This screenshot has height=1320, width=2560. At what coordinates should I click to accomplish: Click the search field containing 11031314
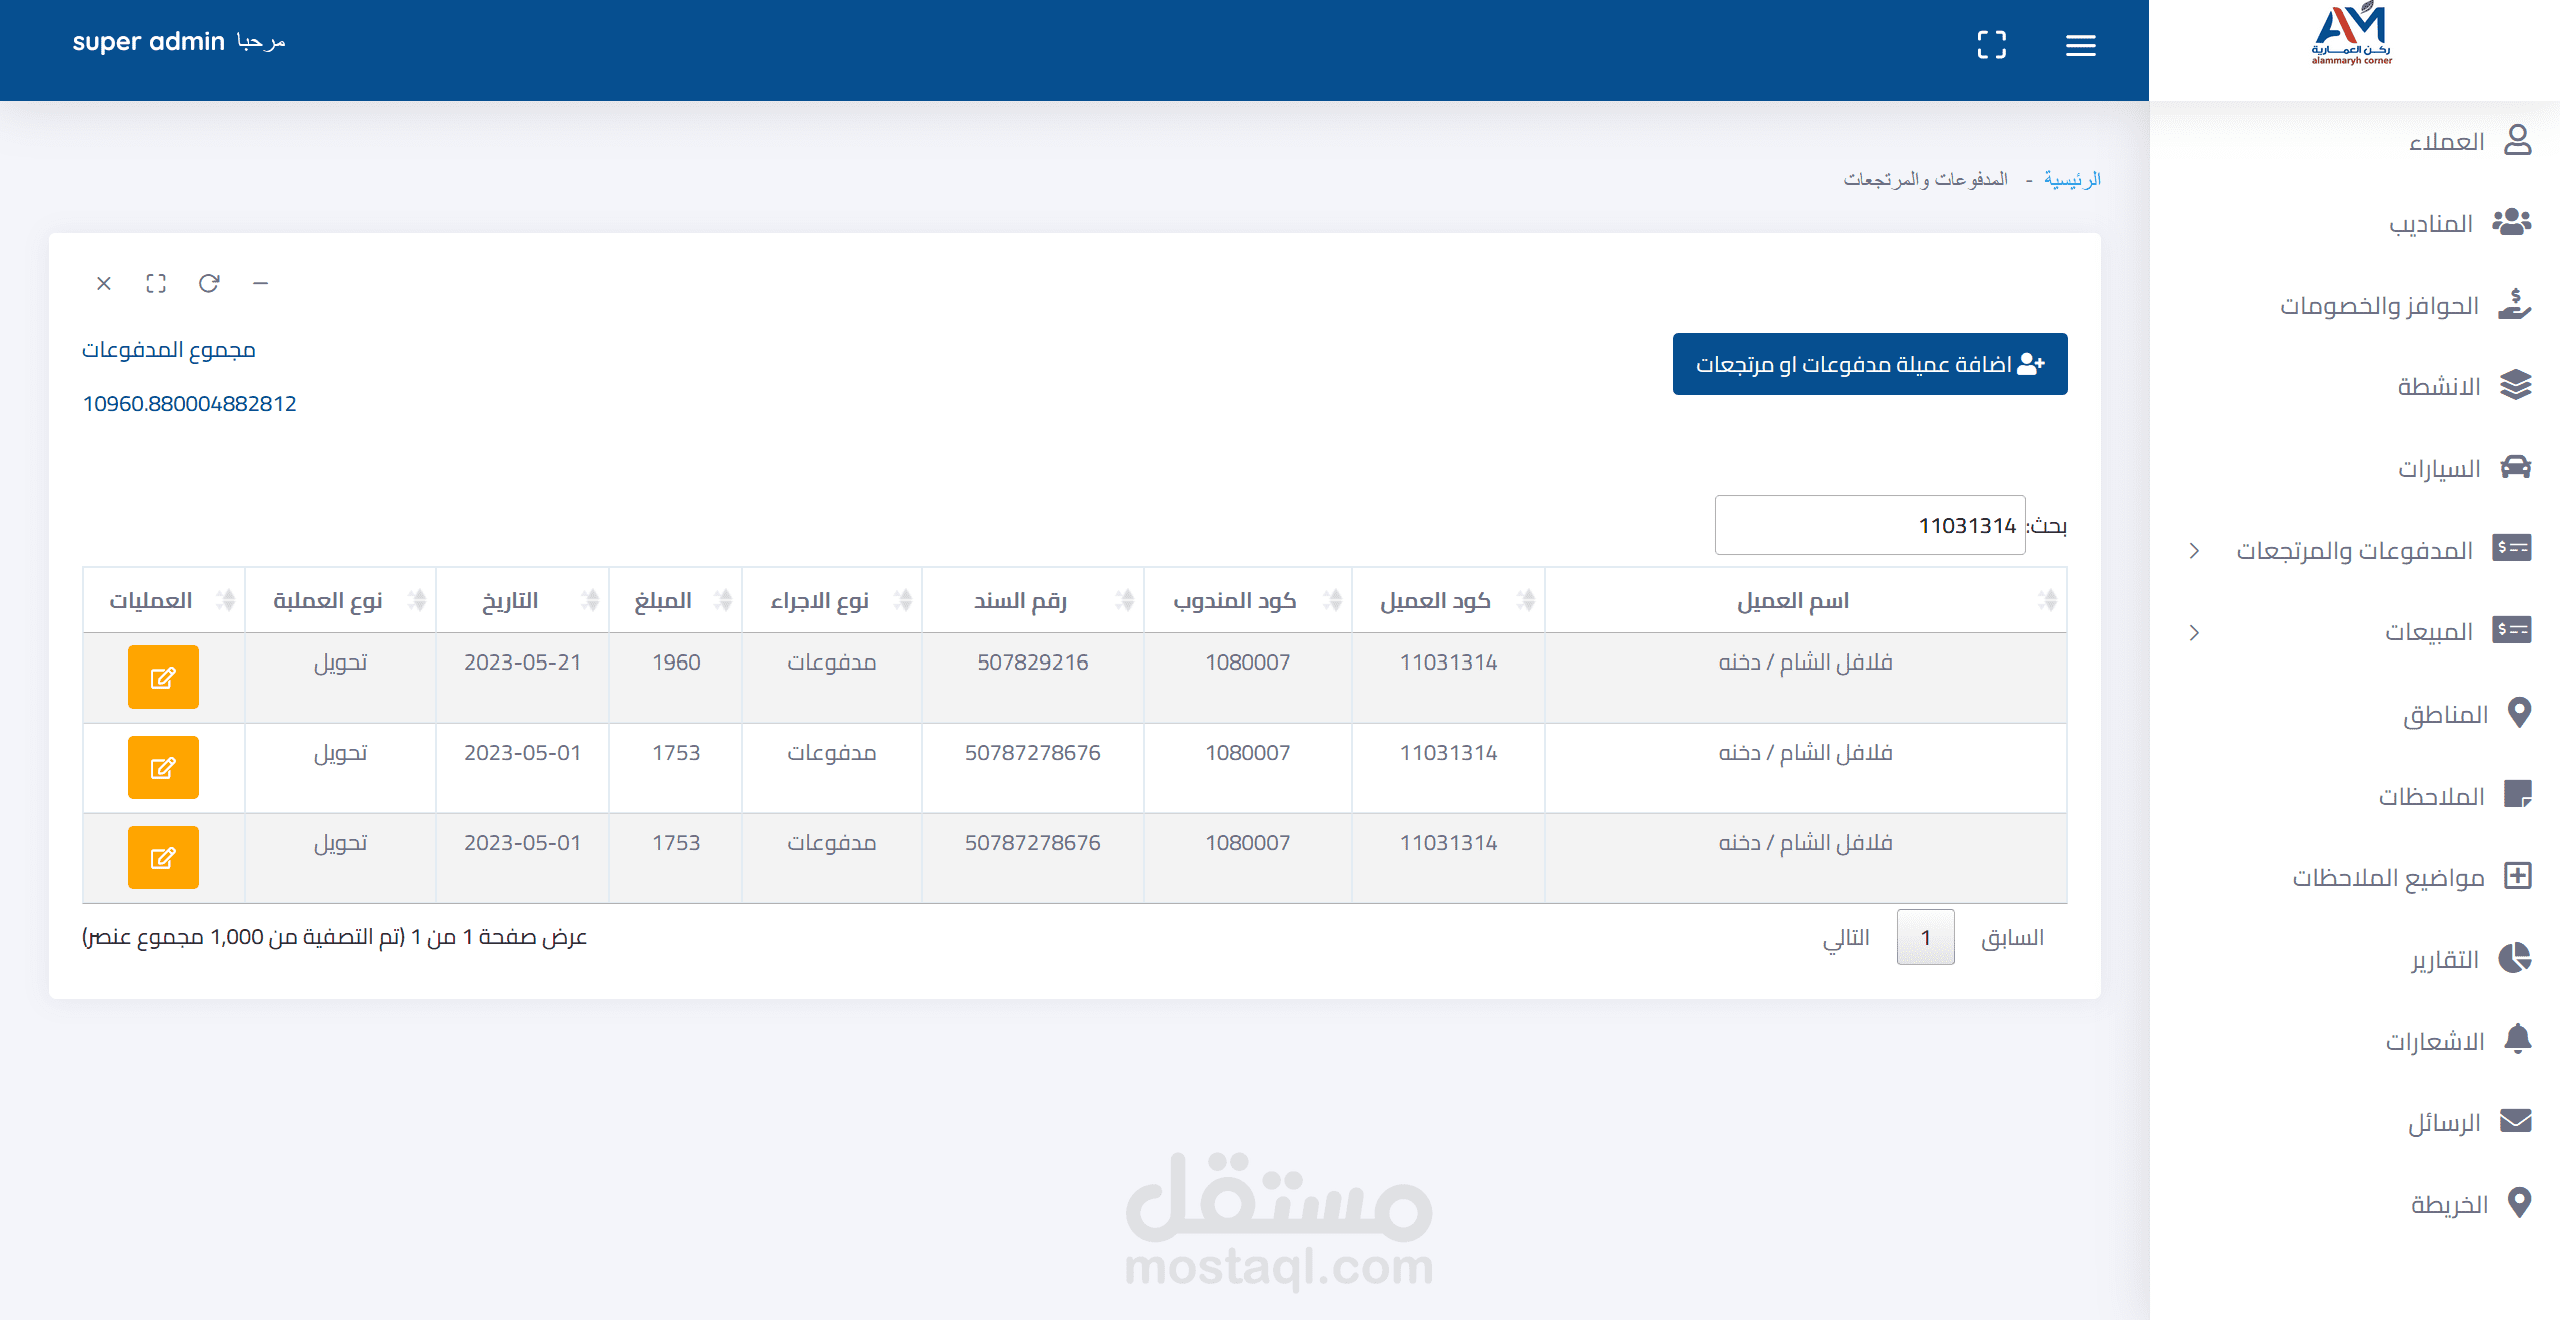[1869, 525]
